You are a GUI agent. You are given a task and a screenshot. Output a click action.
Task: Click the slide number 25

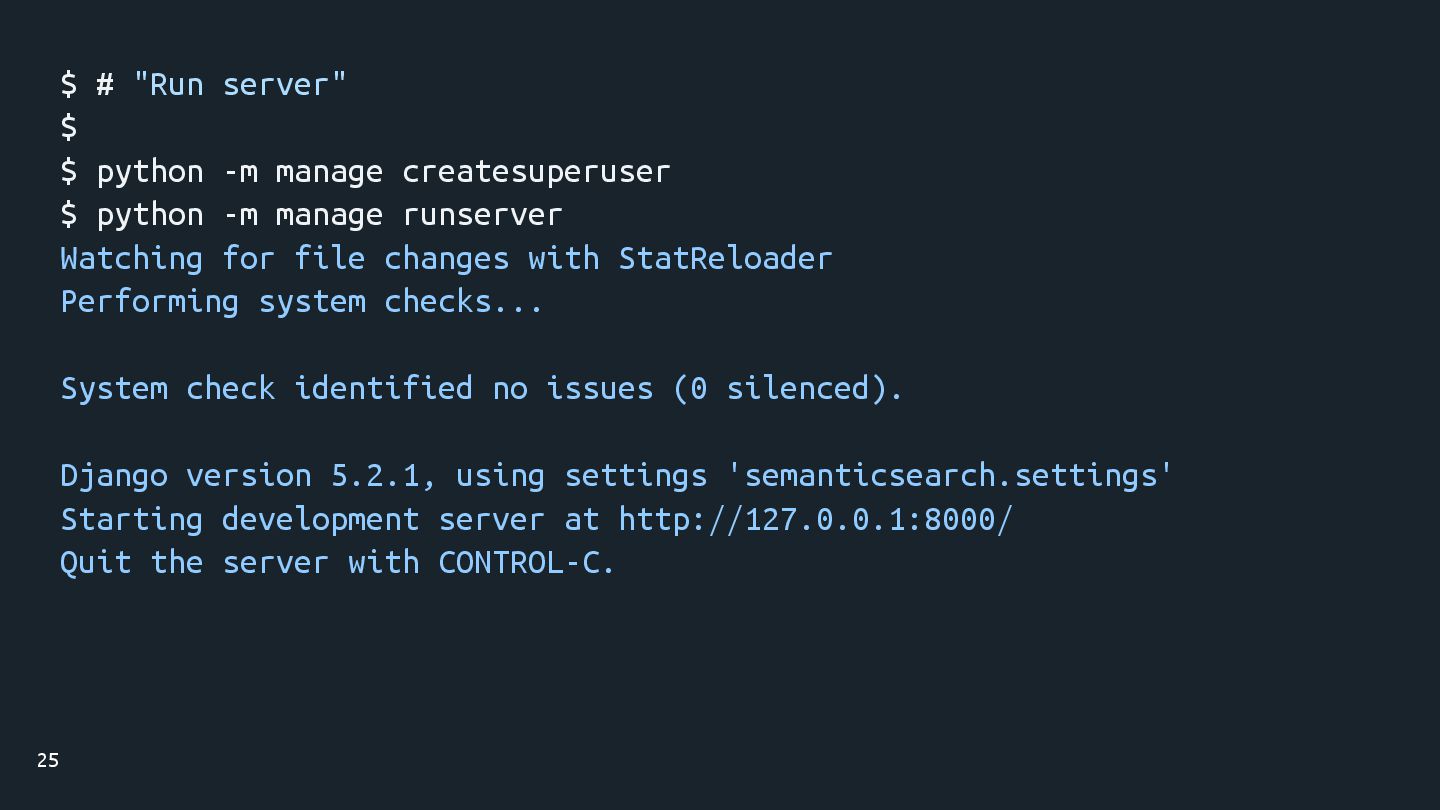point(48,760)
